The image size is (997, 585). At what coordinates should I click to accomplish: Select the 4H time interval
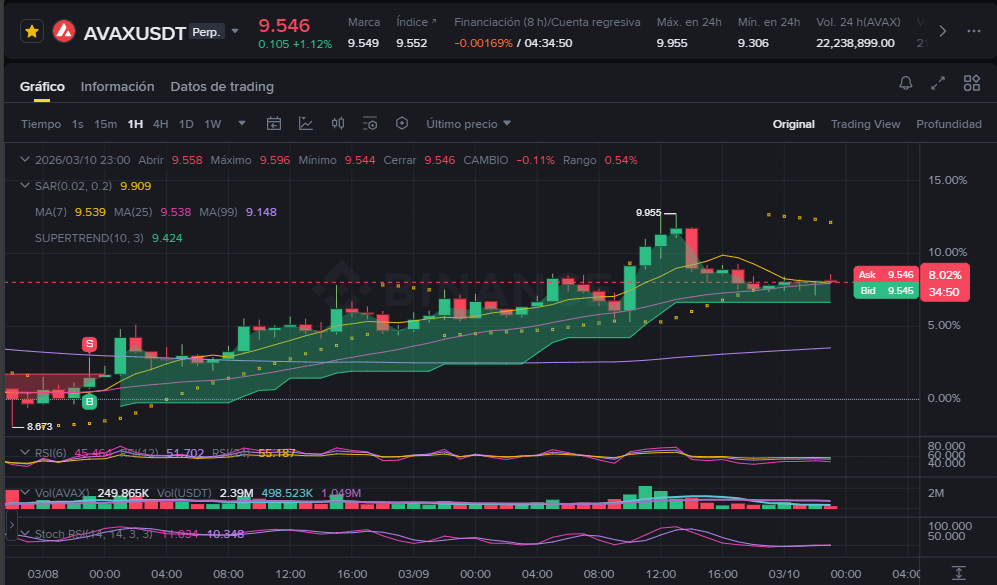160,124
